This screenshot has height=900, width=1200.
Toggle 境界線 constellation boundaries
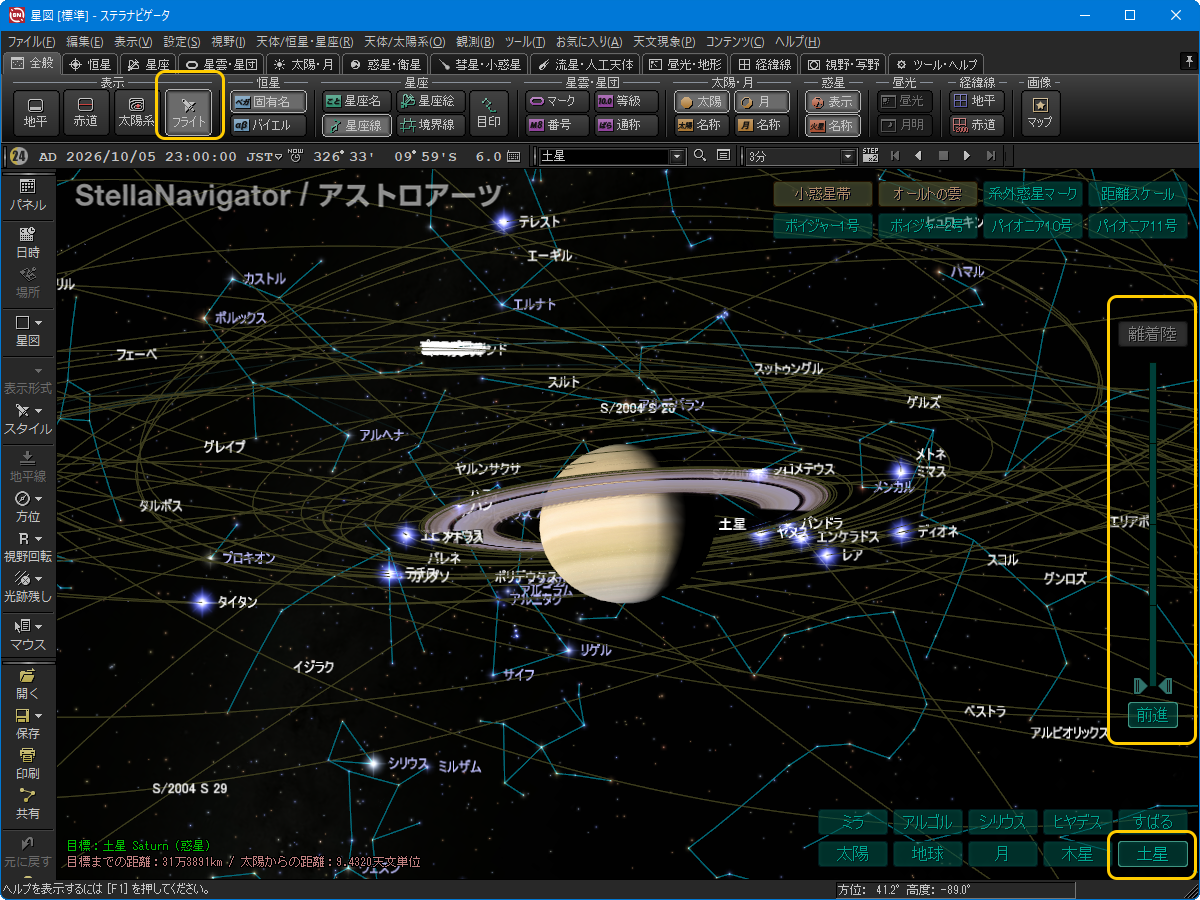[x=430, y=125]
